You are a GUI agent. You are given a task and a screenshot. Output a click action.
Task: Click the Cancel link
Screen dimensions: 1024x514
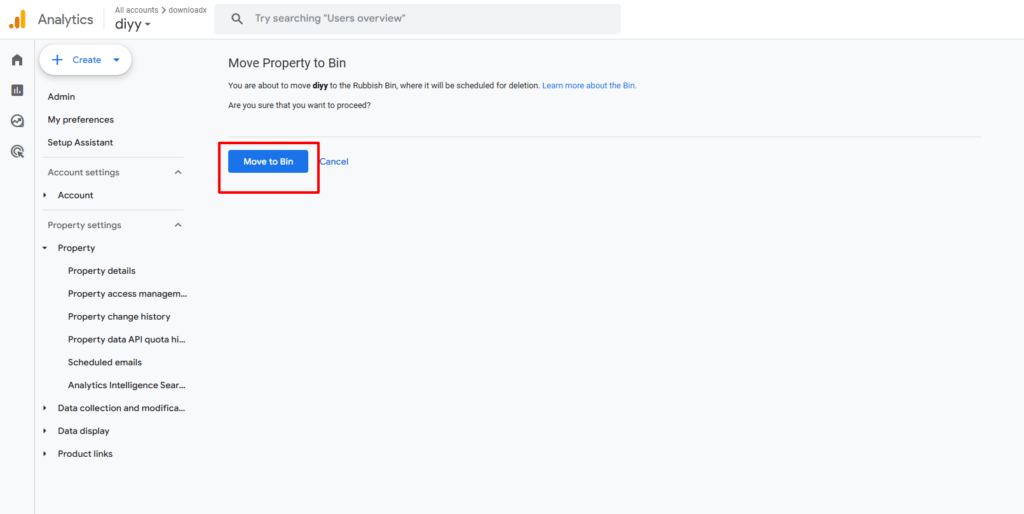point(334,161)
